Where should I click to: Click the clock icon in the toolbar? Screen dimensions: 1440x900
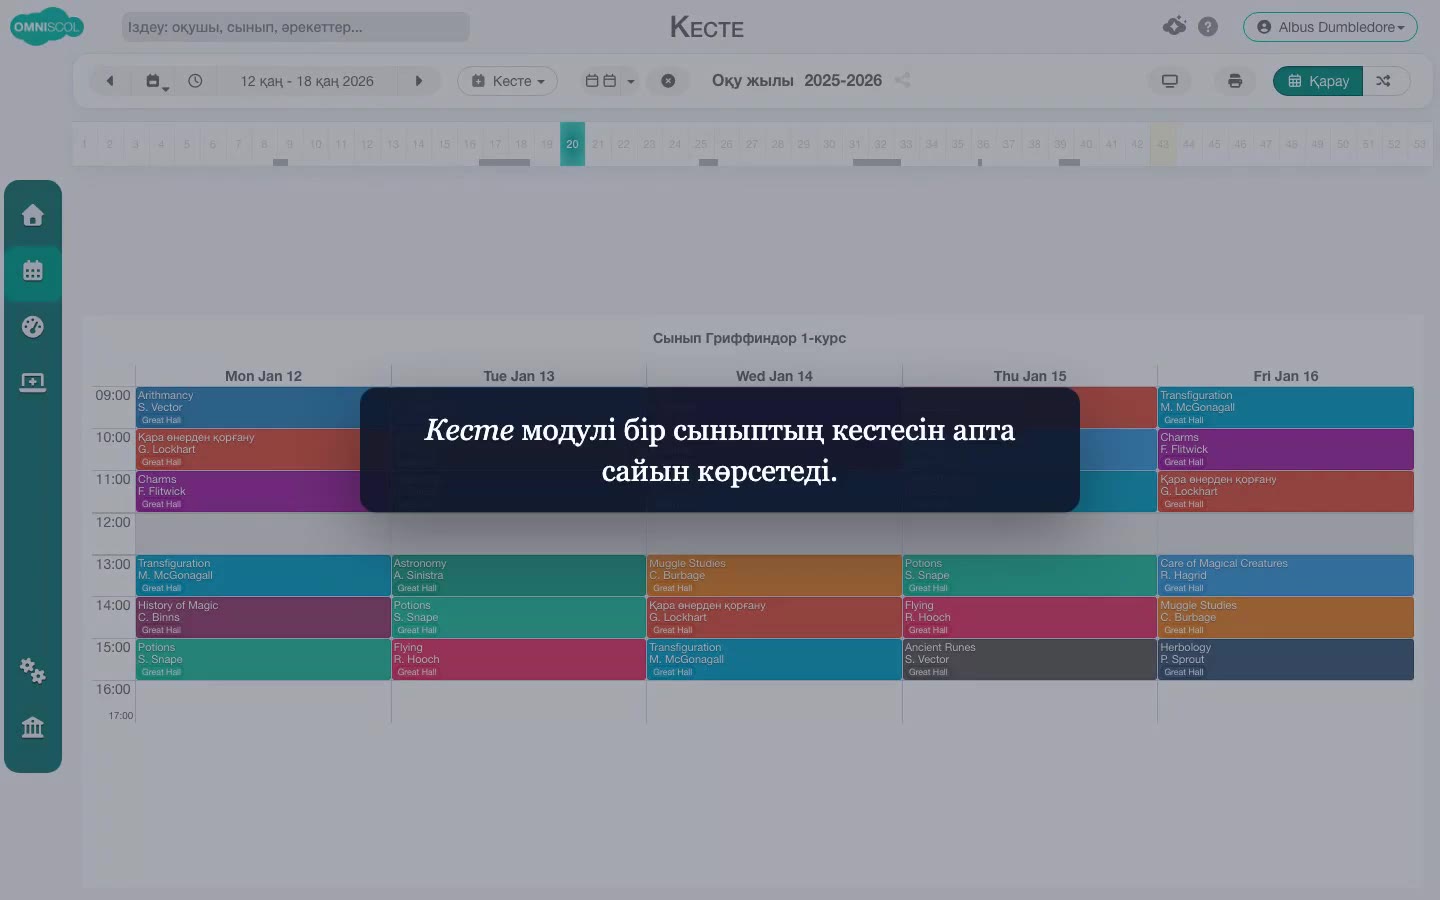(195, 81)
